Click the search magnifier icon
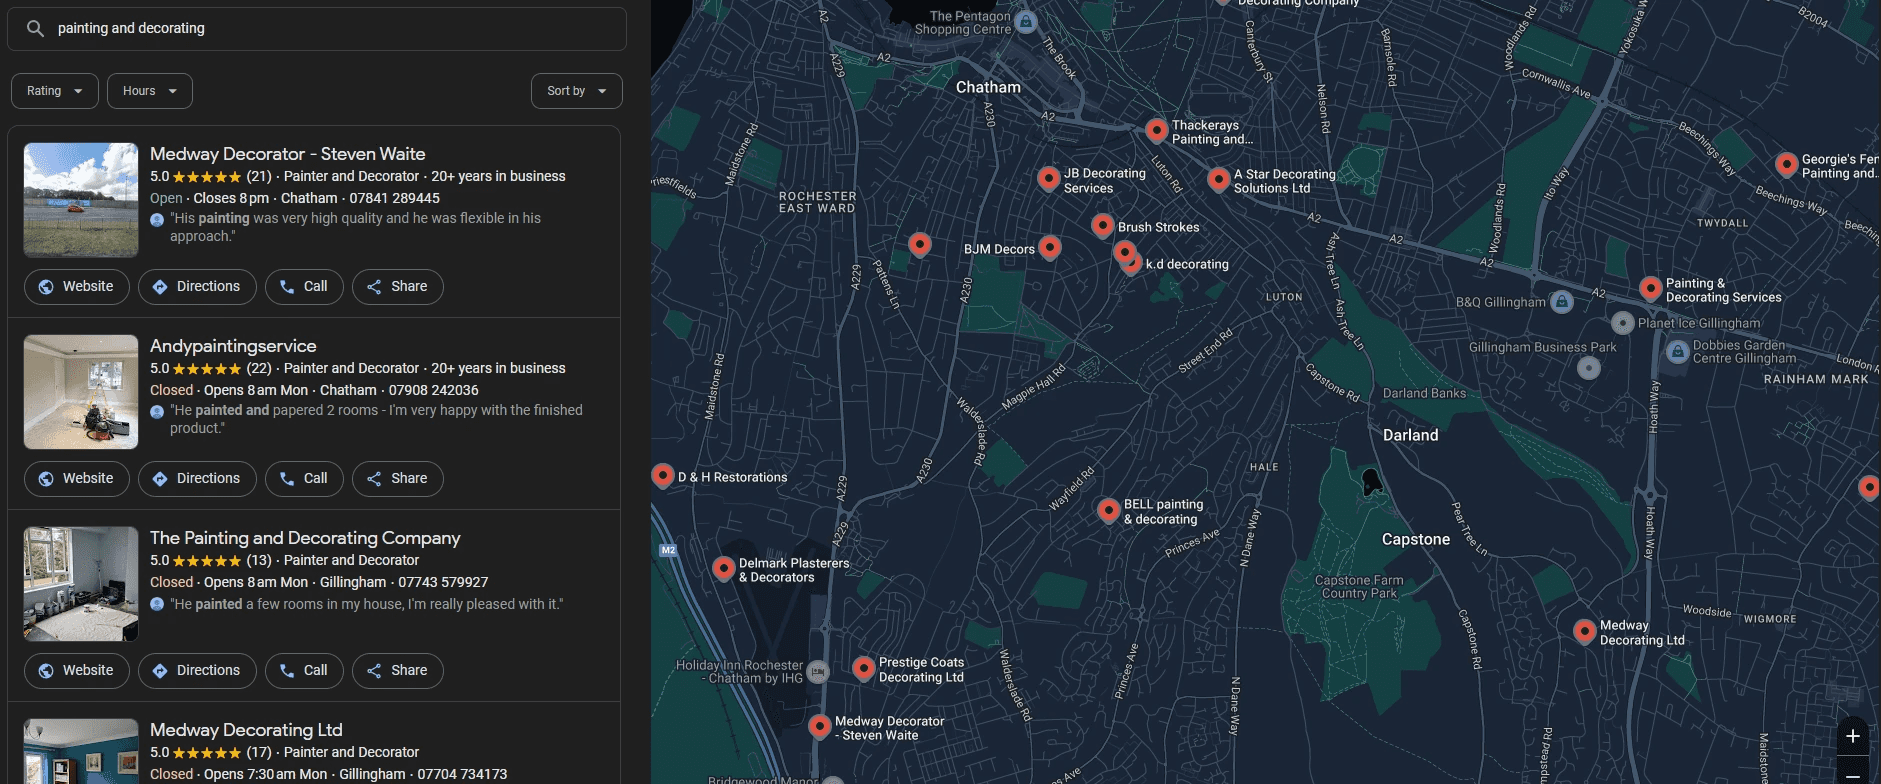Viewport: 1881px width, 784px height. click(35, 29)
